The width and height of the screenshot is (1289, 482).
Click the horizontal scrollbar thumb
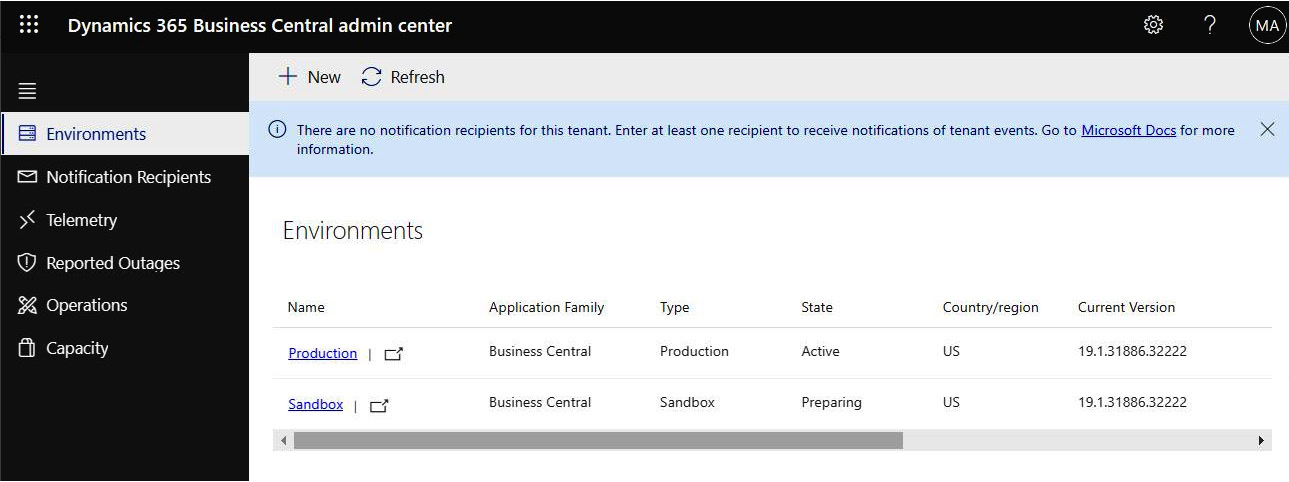[x=598, y=440]
